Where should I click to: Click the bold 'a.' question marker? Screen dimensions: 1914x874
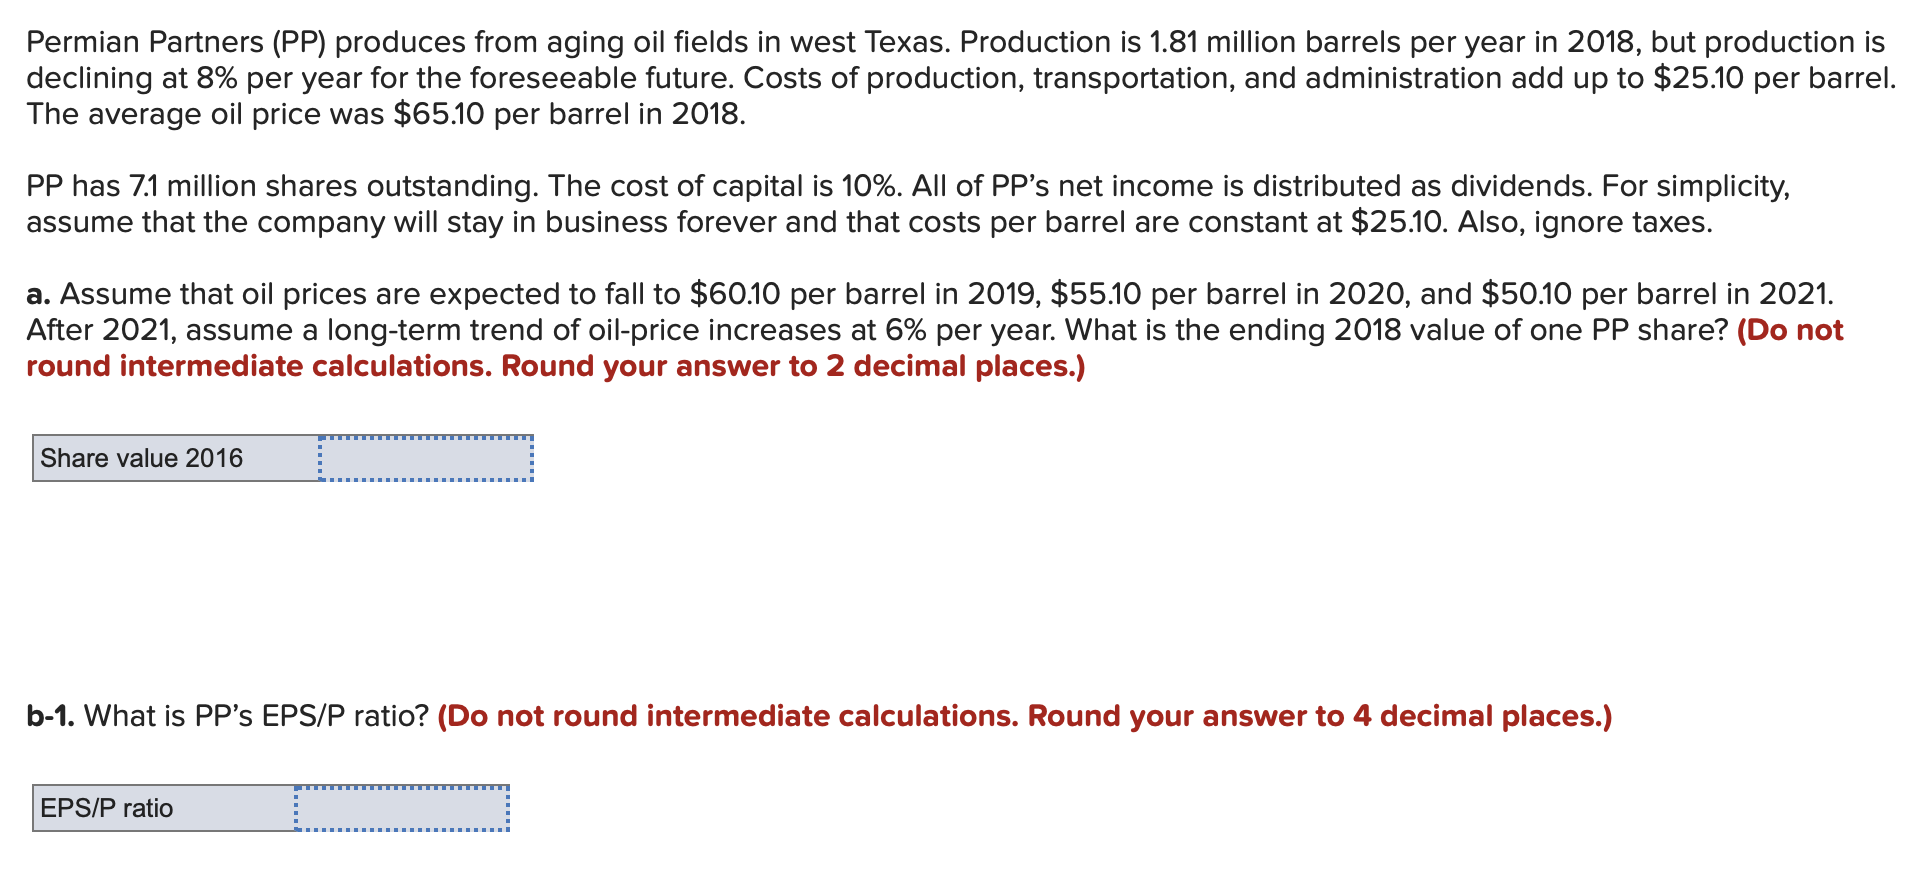36,293
